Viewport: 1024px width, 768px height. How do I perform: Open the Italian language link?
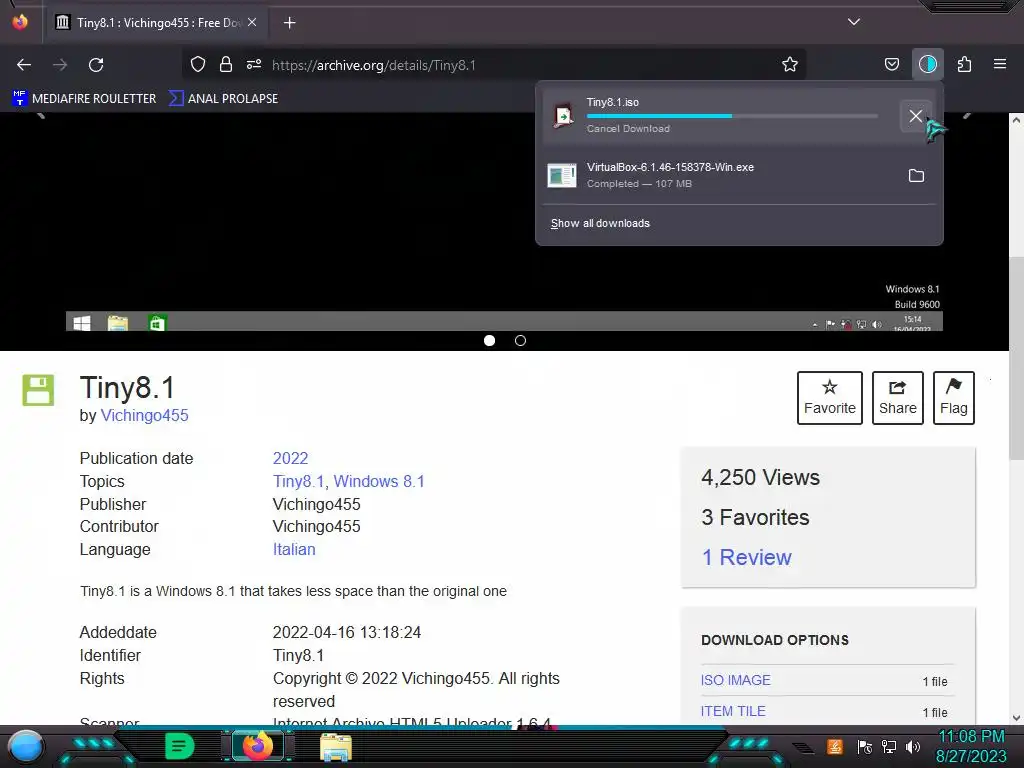[x=294, y=549]
